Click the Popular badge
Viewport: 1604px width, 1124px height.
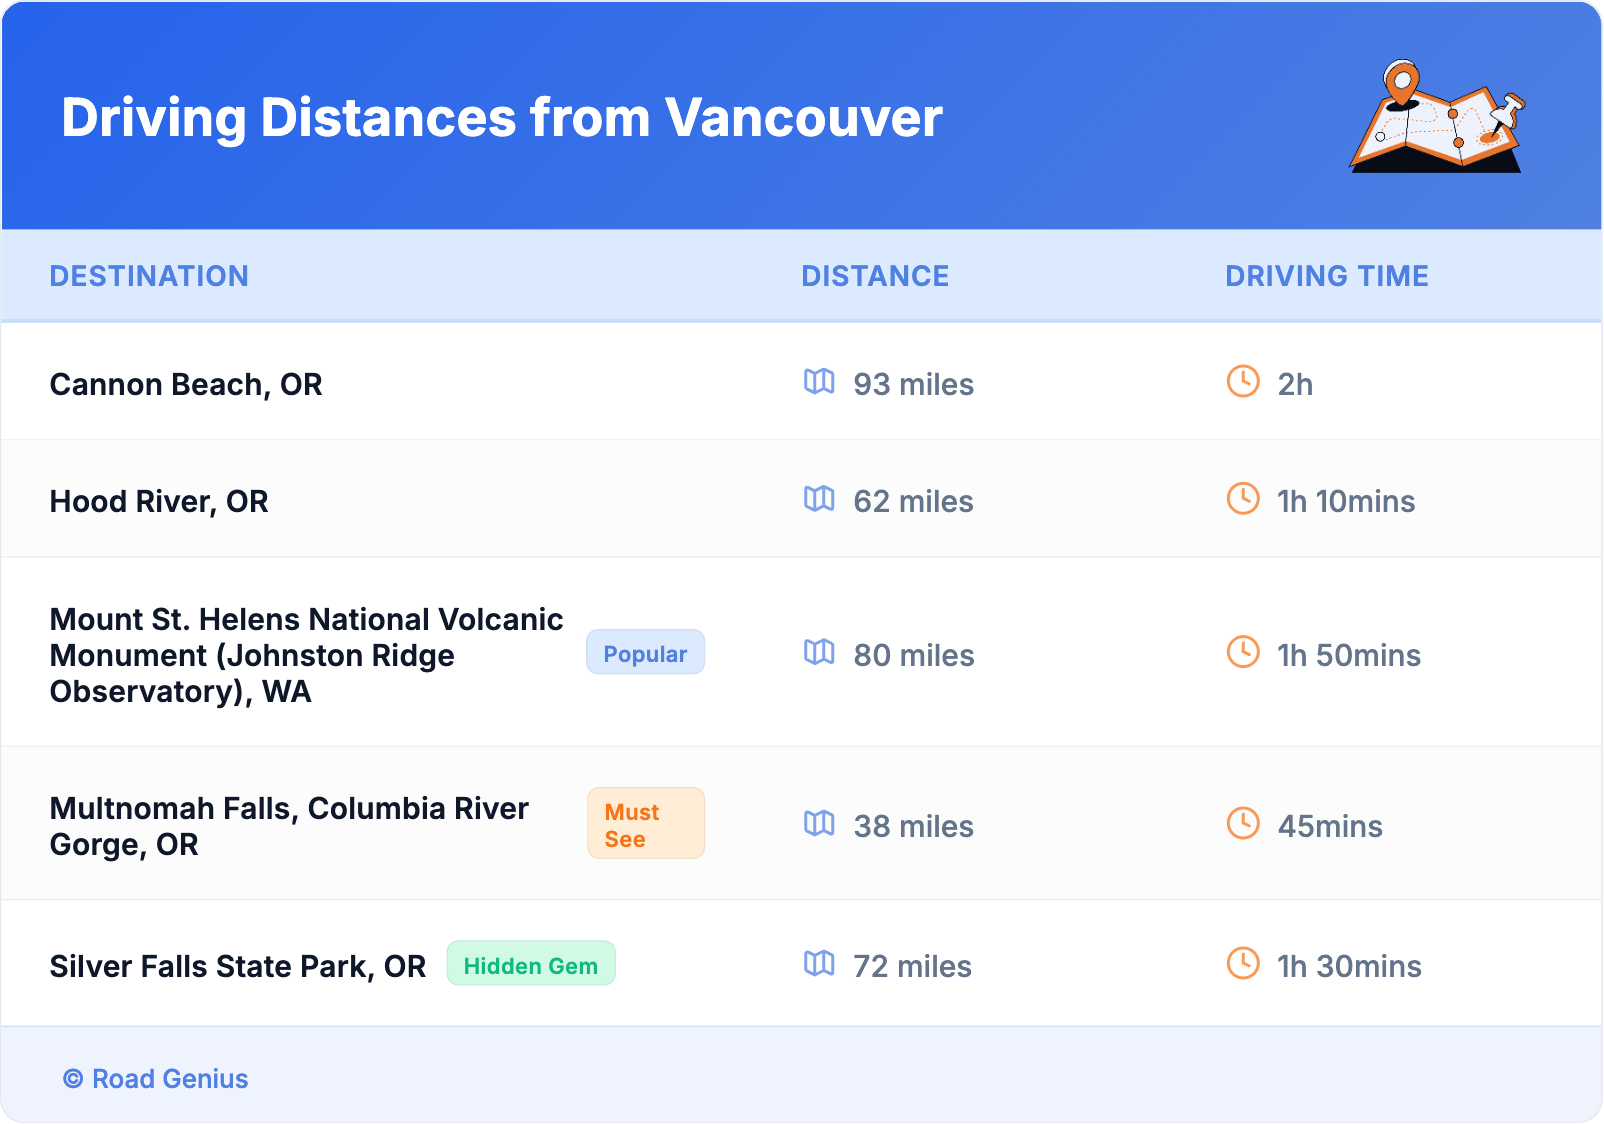645,653
